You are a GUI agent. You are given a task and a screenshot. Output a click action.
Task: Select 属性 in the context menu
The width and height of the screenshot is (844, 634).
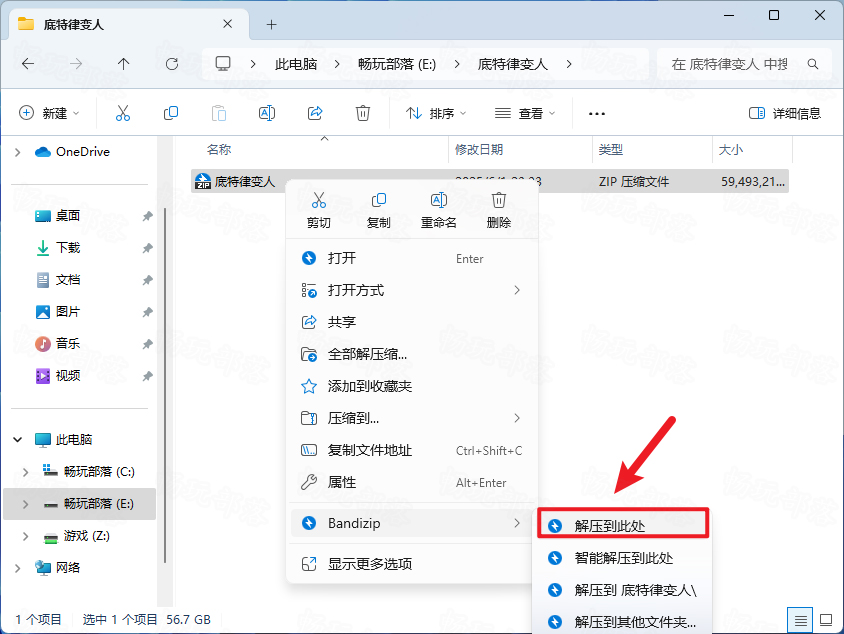click(412, 482)
